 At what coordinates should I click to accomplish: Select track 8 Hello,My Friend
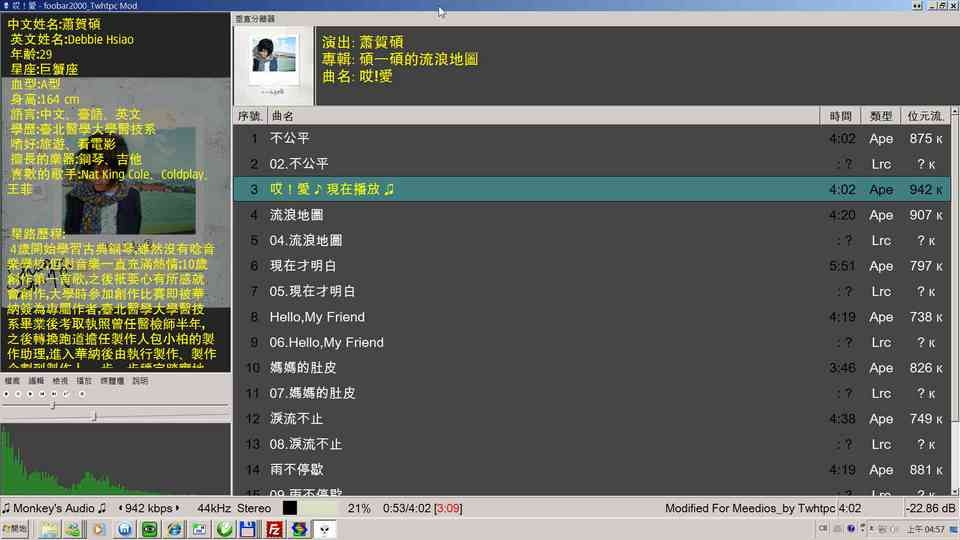point(591,317)
